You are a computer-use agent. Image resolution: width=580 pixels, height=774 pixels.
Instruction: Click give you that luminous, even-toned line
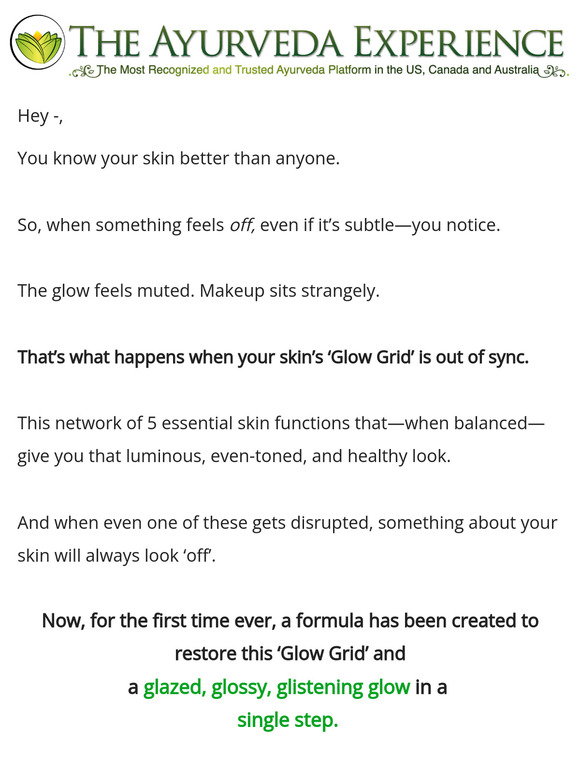click(x=234, y=456)
